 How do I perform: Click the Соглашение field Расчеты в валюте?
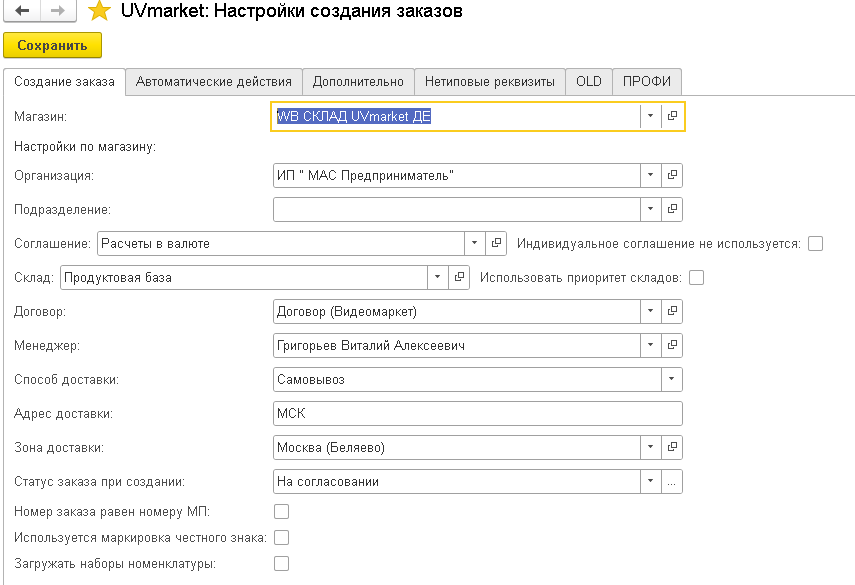pos(281,244)
